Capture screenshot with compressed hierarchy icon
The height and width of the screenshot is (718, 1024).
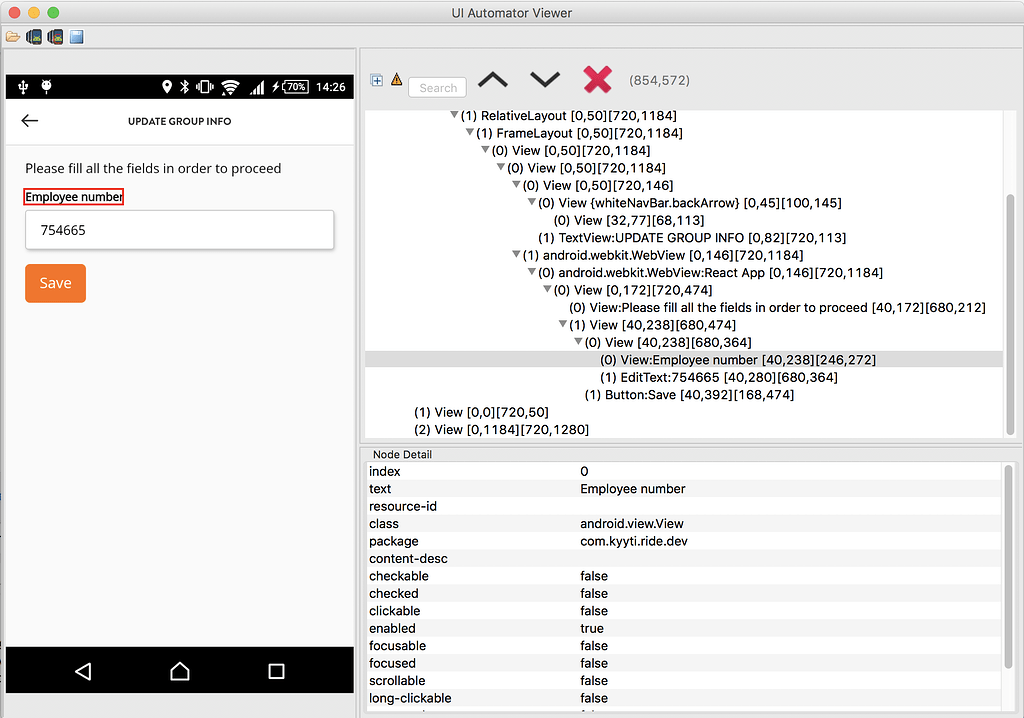pos(54,35)
